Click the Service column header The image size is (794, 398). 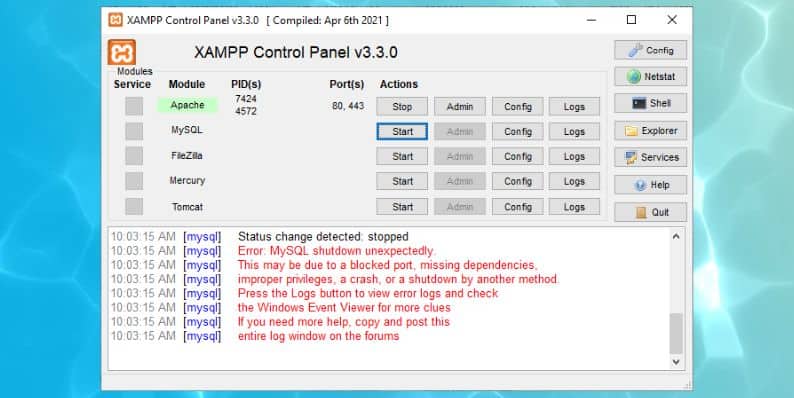click(x=132, y=84)
